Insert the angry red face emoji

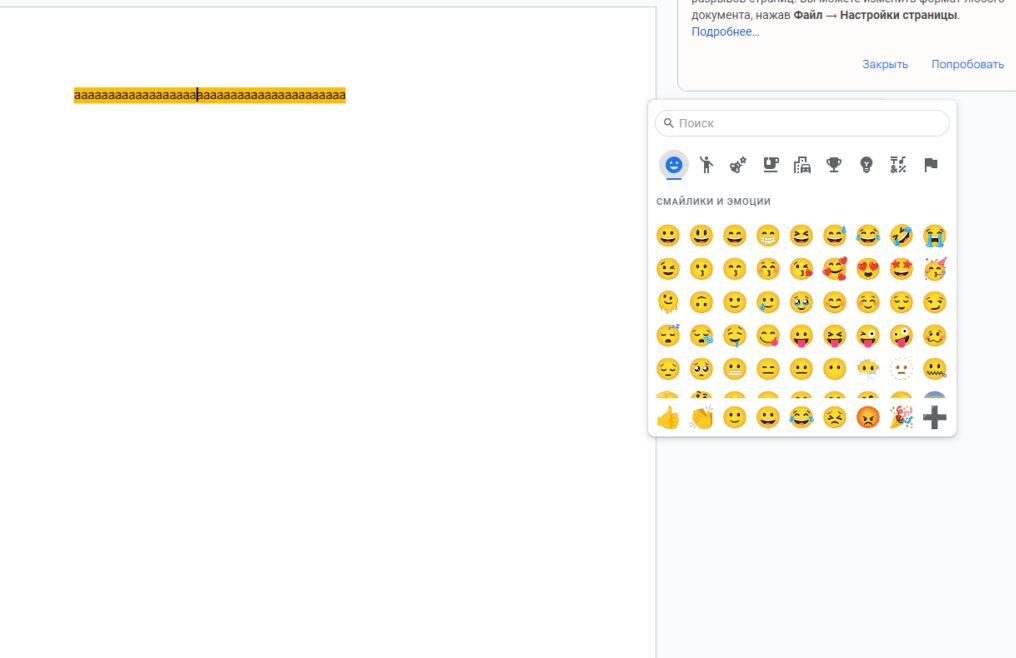pos(868,418)
